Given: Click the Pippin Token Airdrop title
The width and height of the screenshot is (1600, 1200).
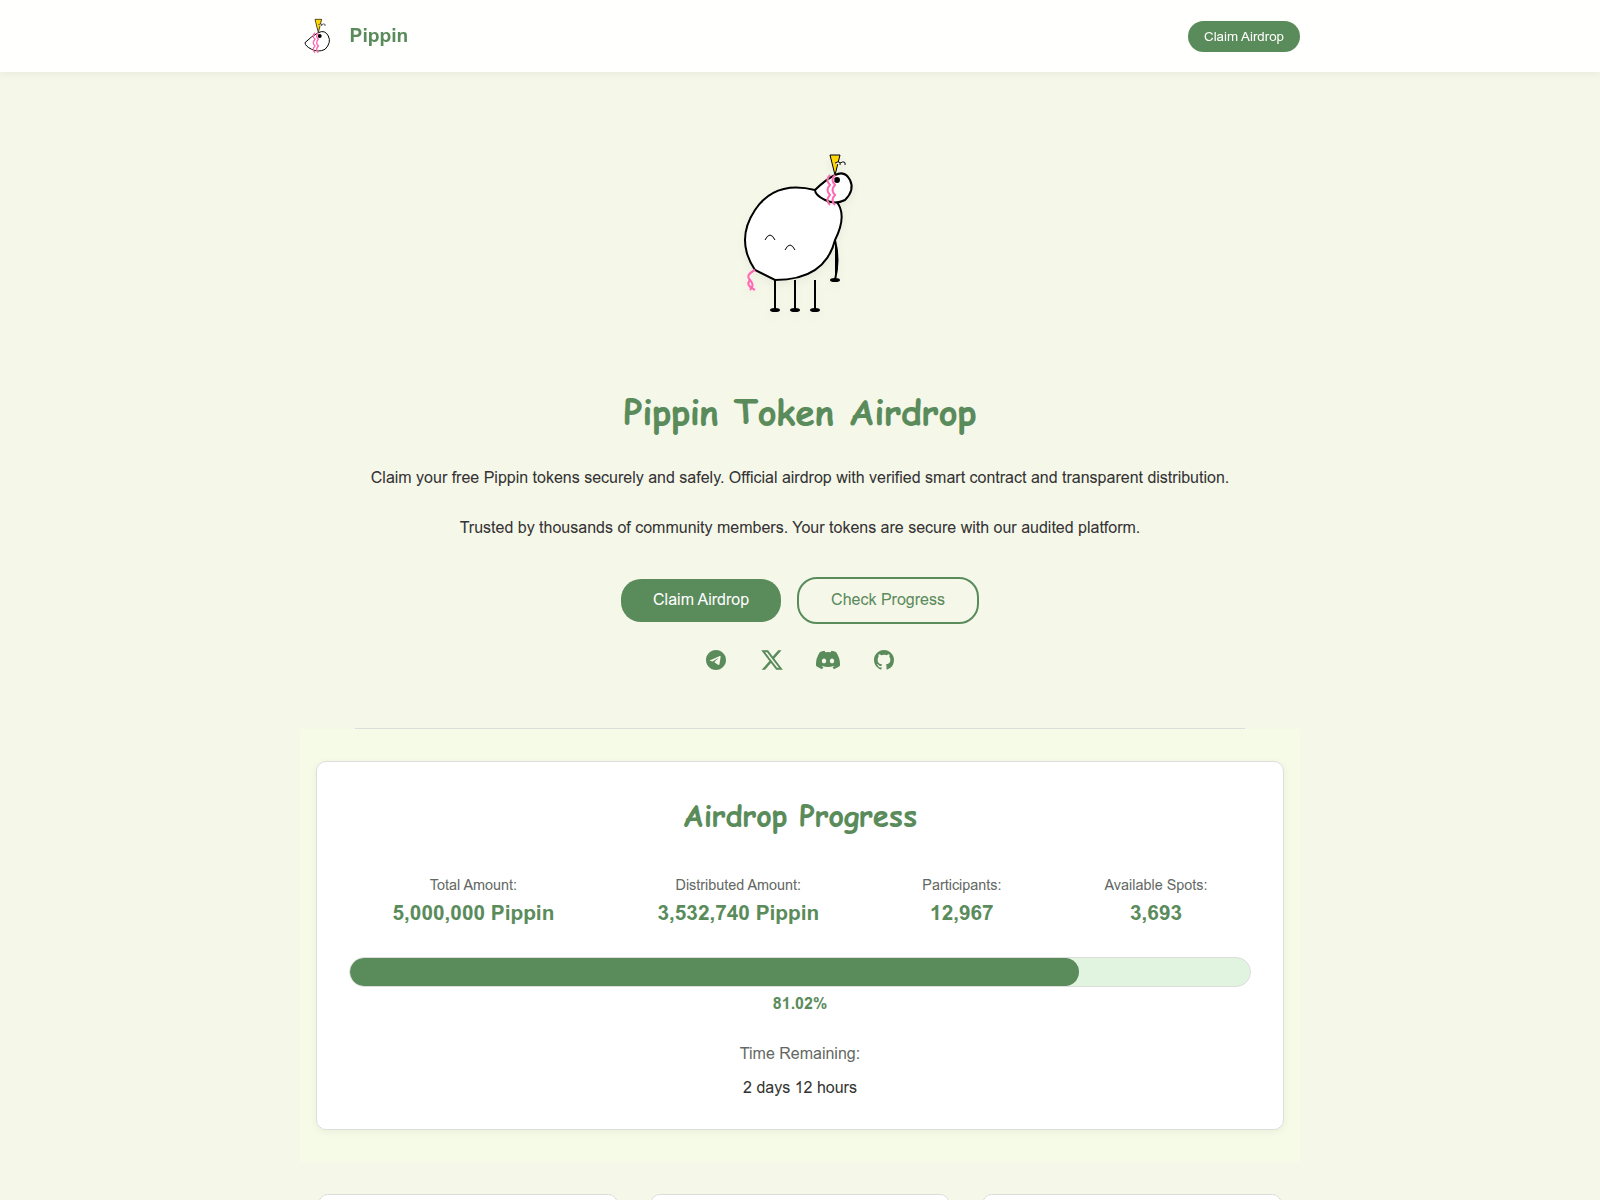Looking at the screenshot, I should point(799,413).
